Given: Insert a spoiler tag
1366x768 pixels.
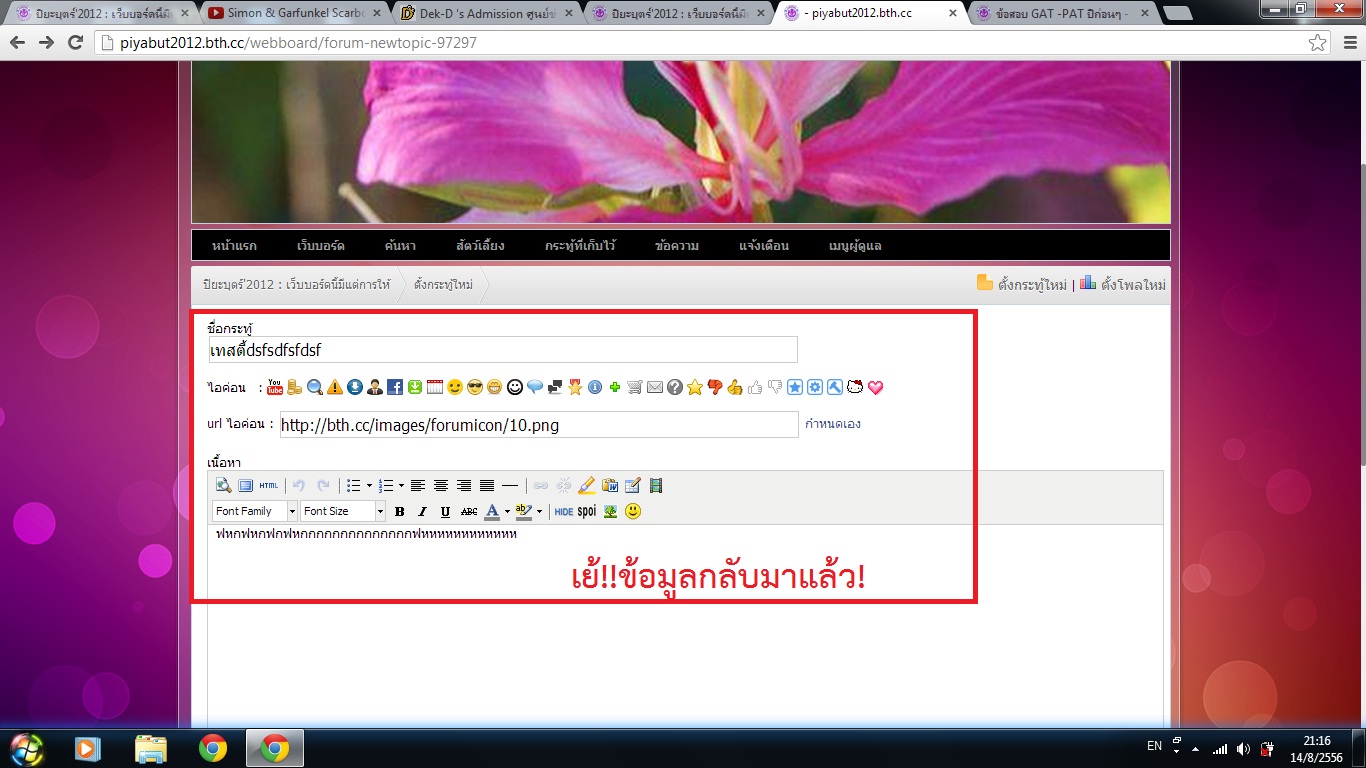Looking at the screenshot, I should (x=587, y=511).
